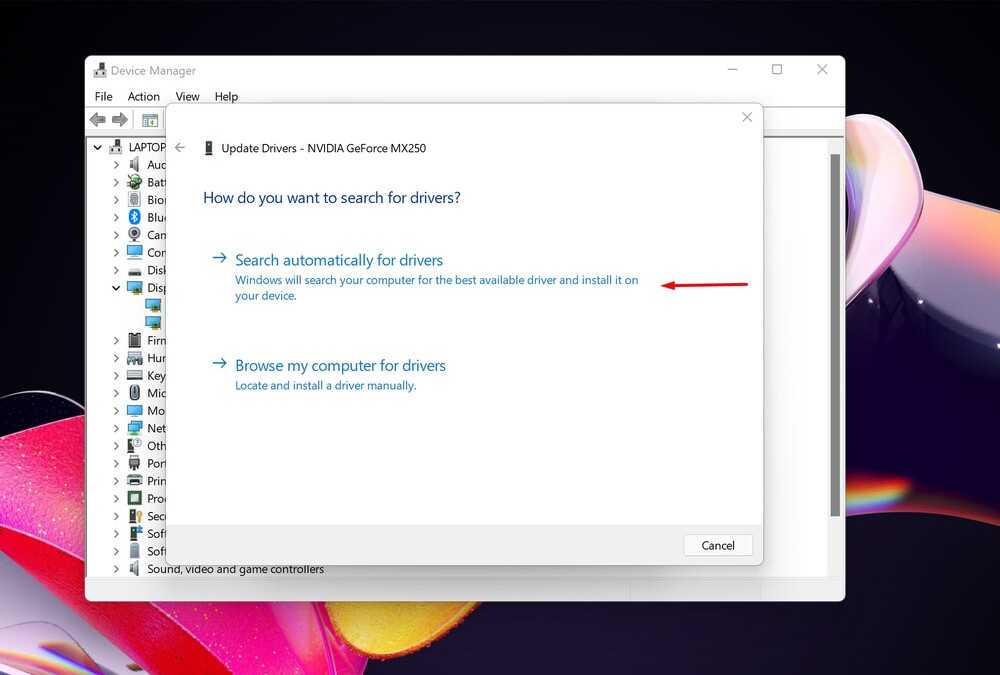Click the Show/Hide console tree toolbar icon
The height and width of the screenshot is (675, 1000).
click(150, 120)
